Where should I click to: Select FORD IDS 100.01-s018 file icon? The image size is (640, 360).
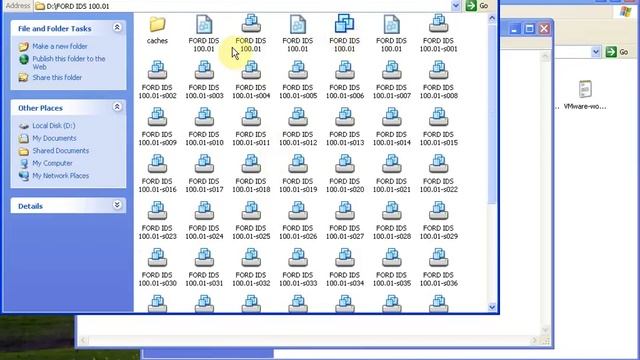coord(251,164)
